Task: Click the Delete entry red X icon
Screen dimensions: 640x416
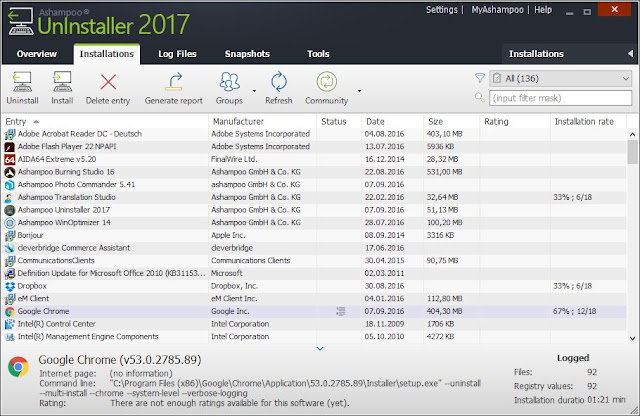Action: point(108,82)
